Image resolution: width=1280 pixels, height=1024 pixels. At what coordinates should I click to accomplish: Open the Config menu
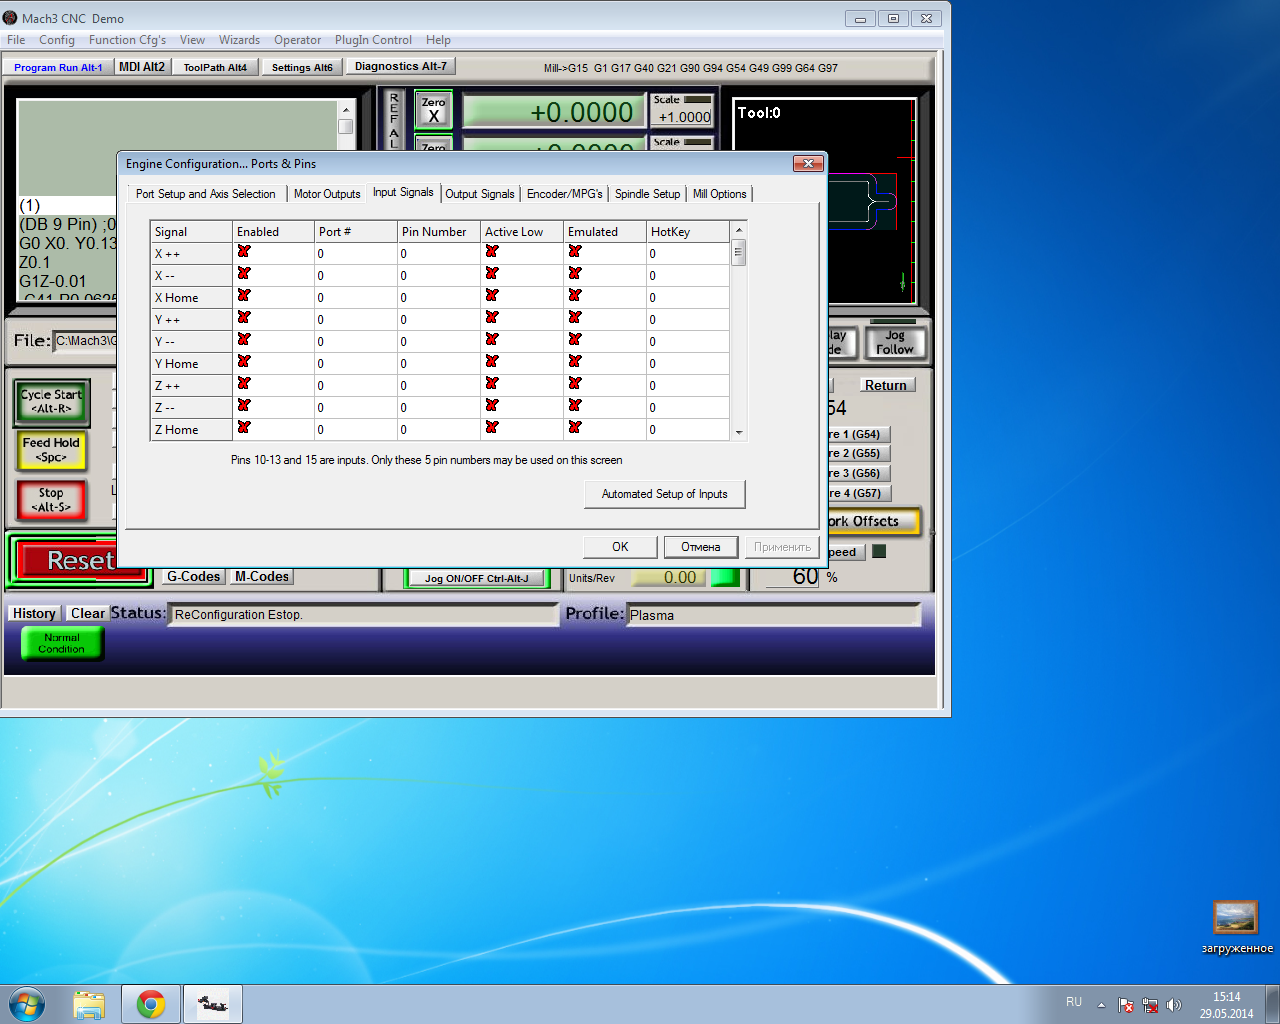(x=57, y=40)
